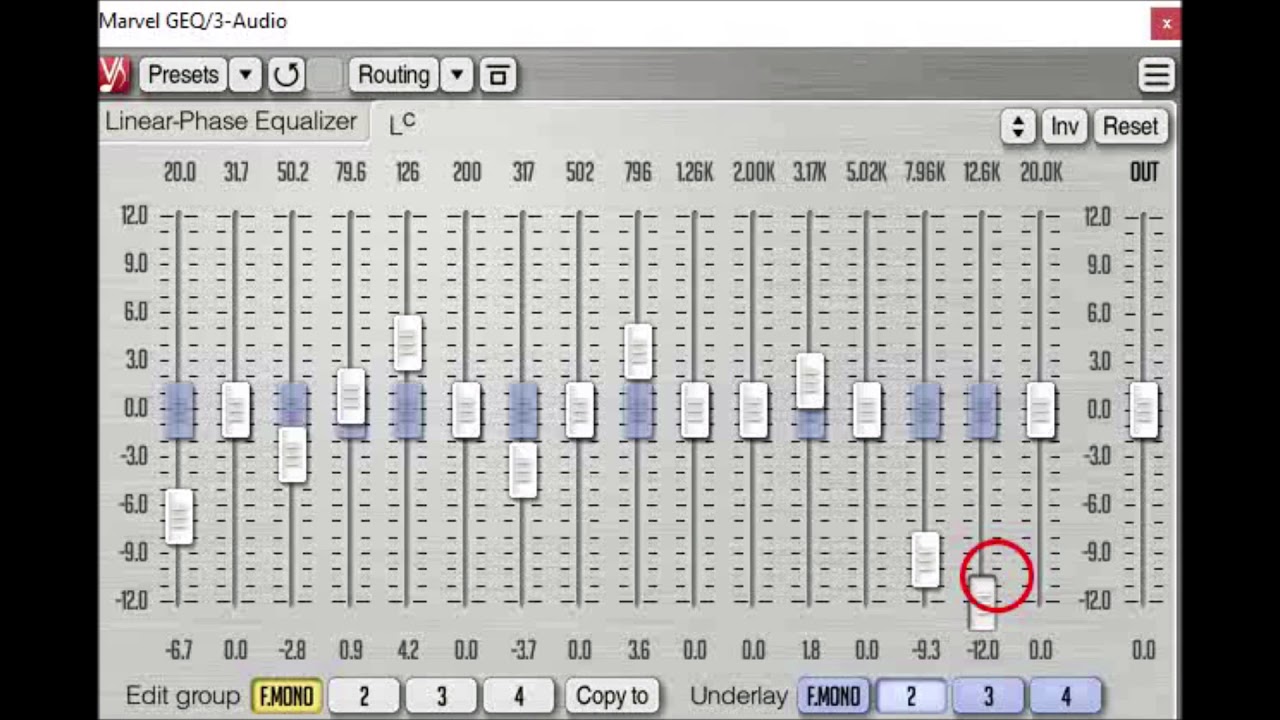Click the -6.7 gain value under 20.0

coord(178,650)
